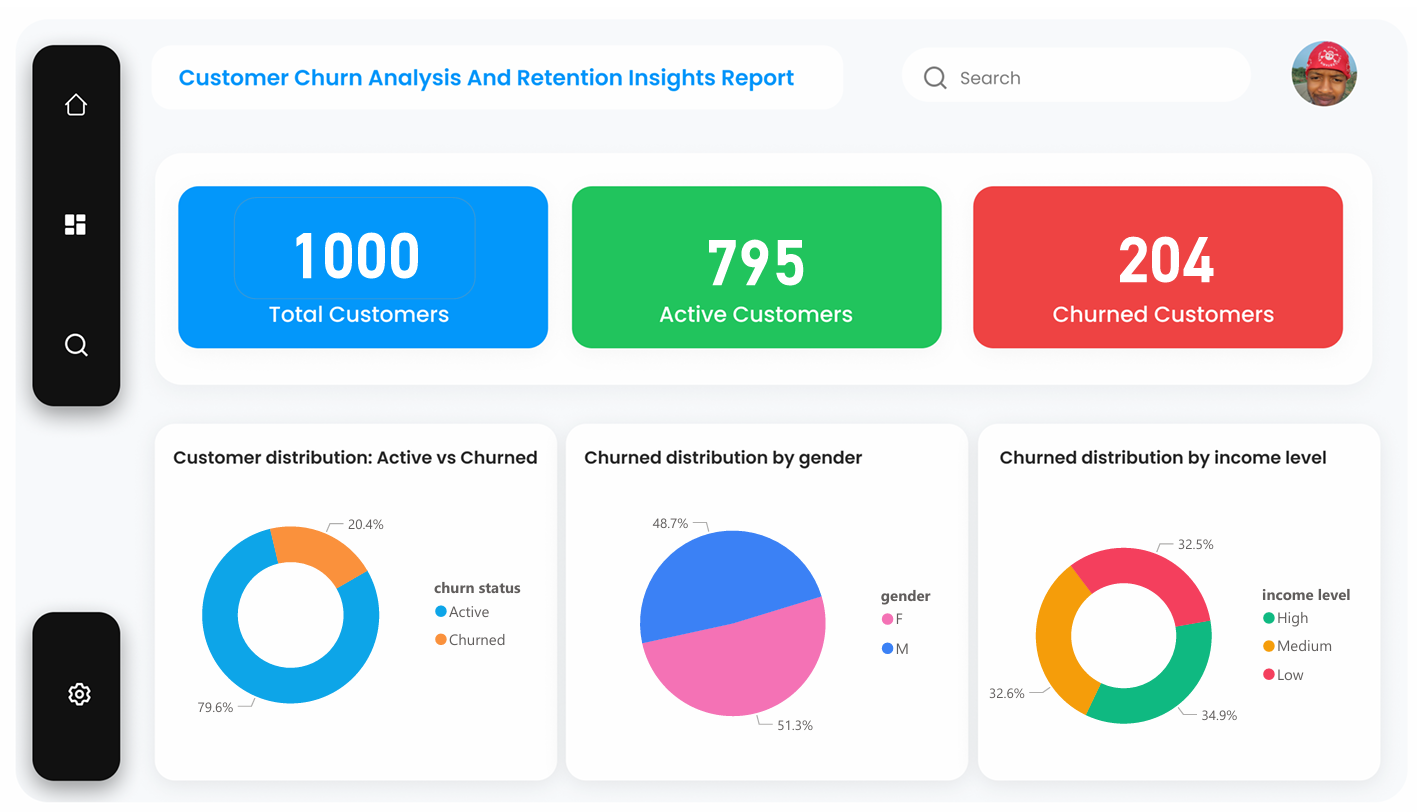The width and height of the screenshot is (1417, 812).
Task: Click 'Churned distribution by income level' title
Action: coord(1163,458)
